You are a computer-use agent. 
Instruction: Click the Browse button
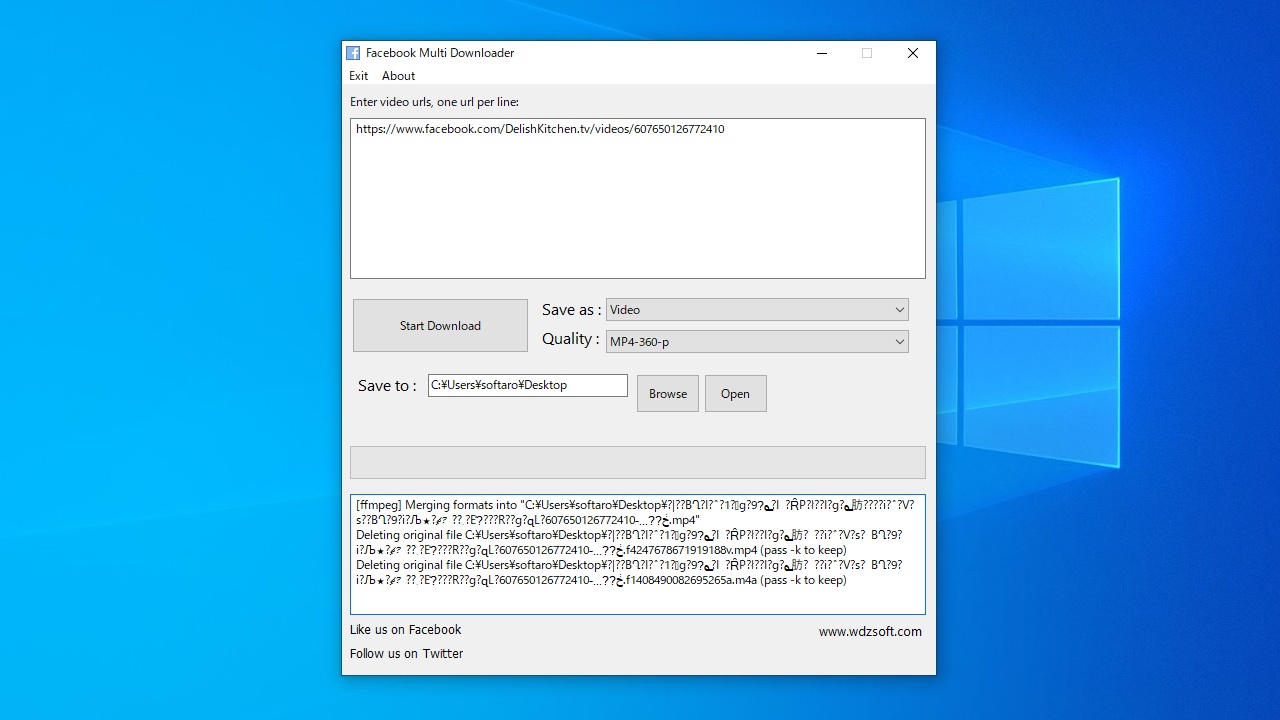(668, 394)
